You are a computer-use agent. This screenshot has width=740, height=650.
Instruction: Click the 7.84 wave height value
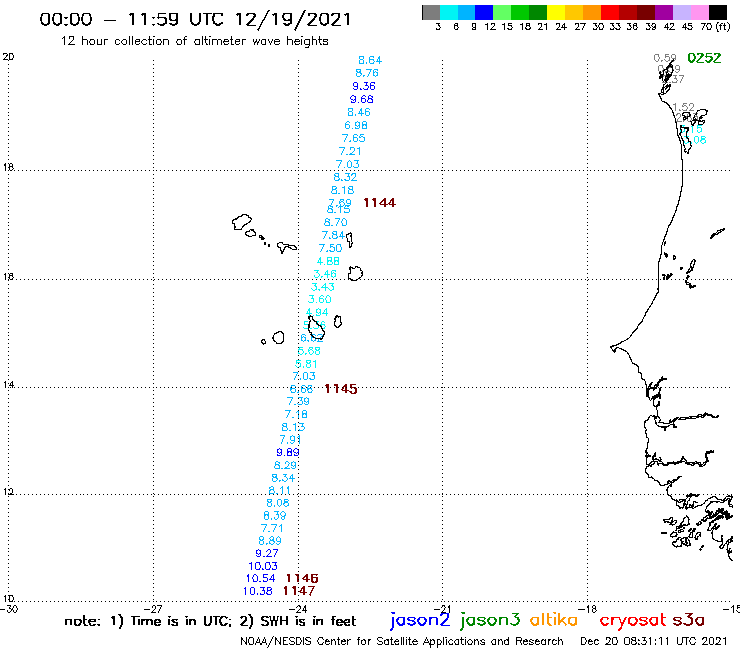click(333, 235)
